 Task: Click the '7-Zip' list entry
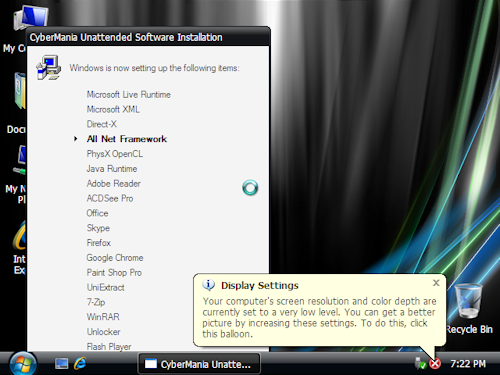coord(96,302)
